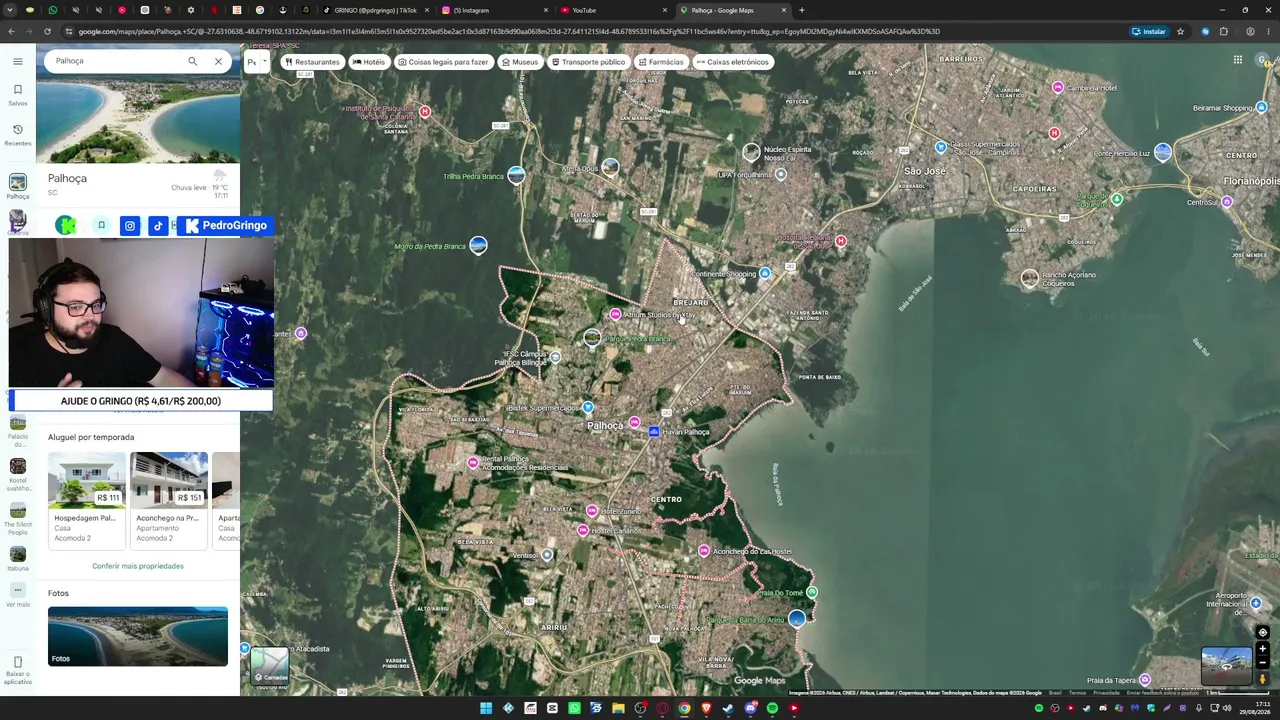Open WhatsApp from the taskbar
Image resolution: width=1280 pixels, height=720 pixels.
[x=574, y=708]
